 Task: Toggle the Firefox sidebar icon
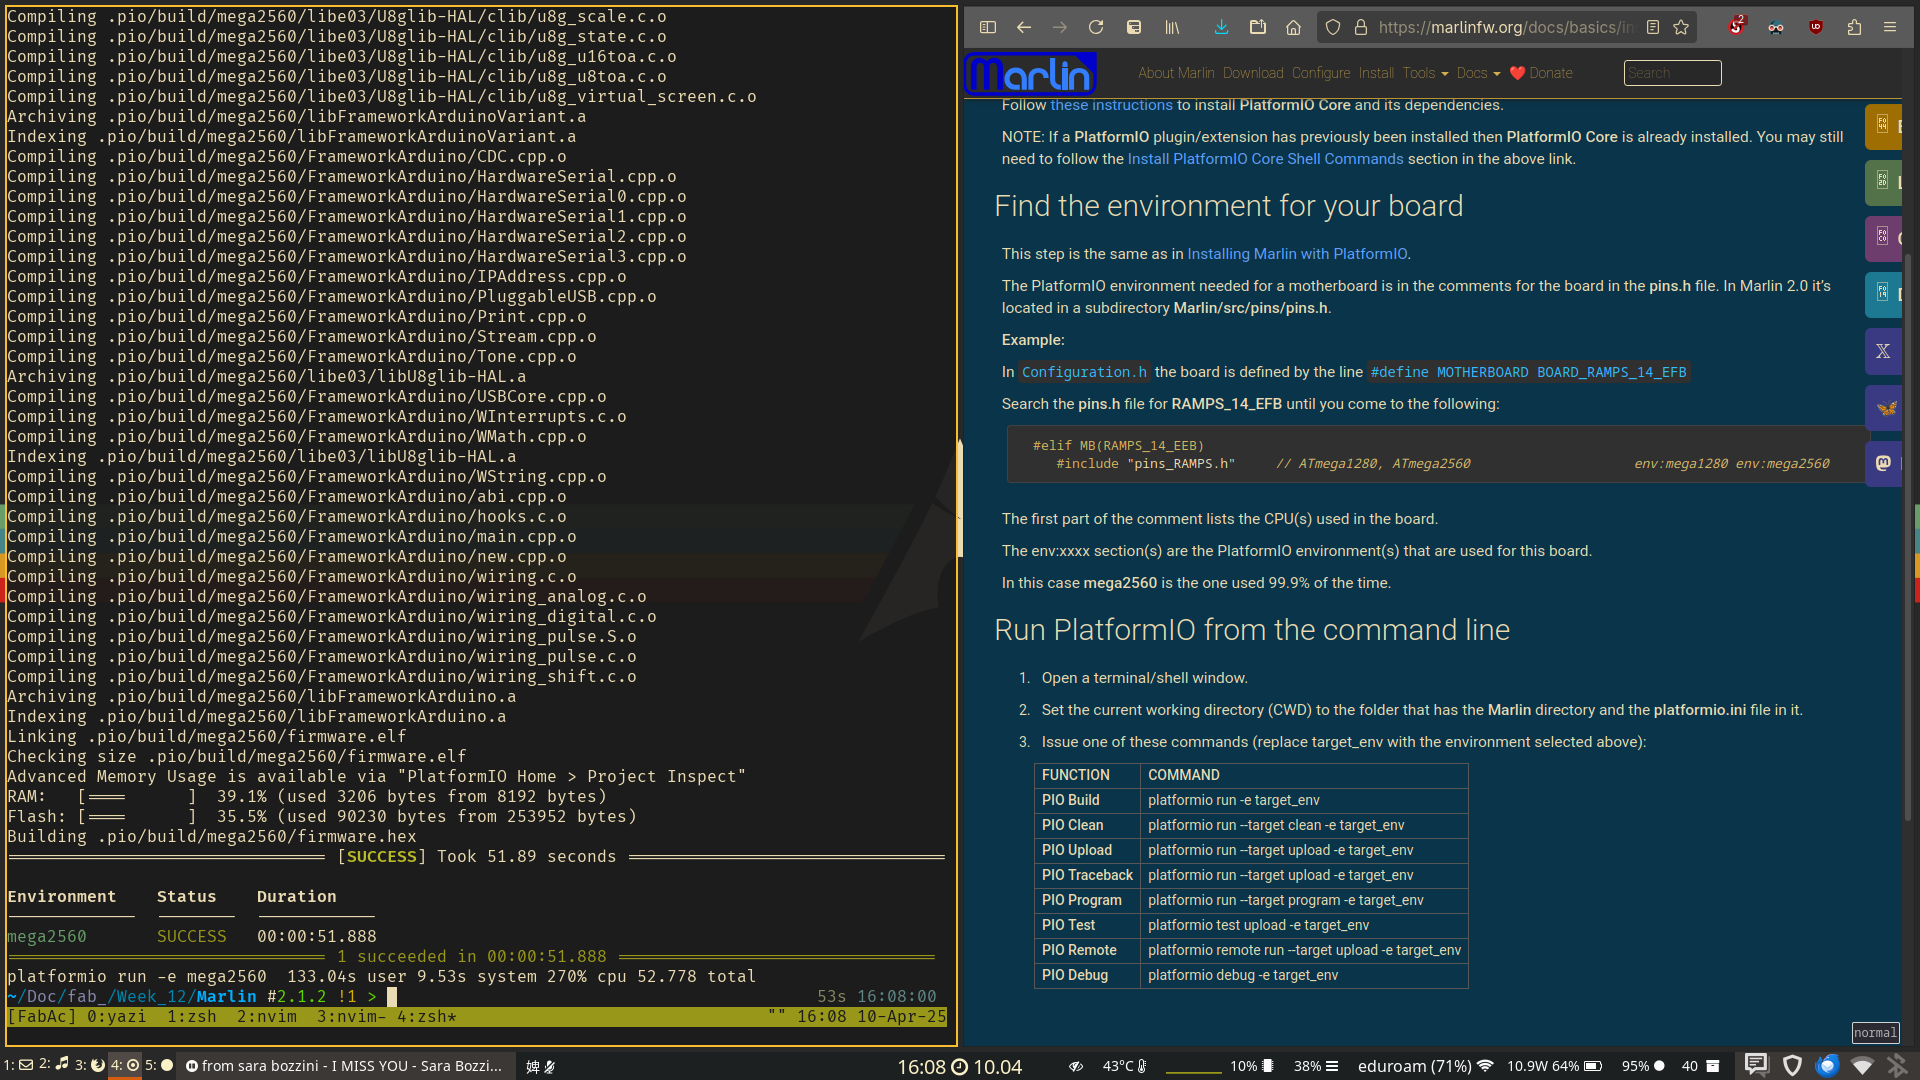click(988, 28)
